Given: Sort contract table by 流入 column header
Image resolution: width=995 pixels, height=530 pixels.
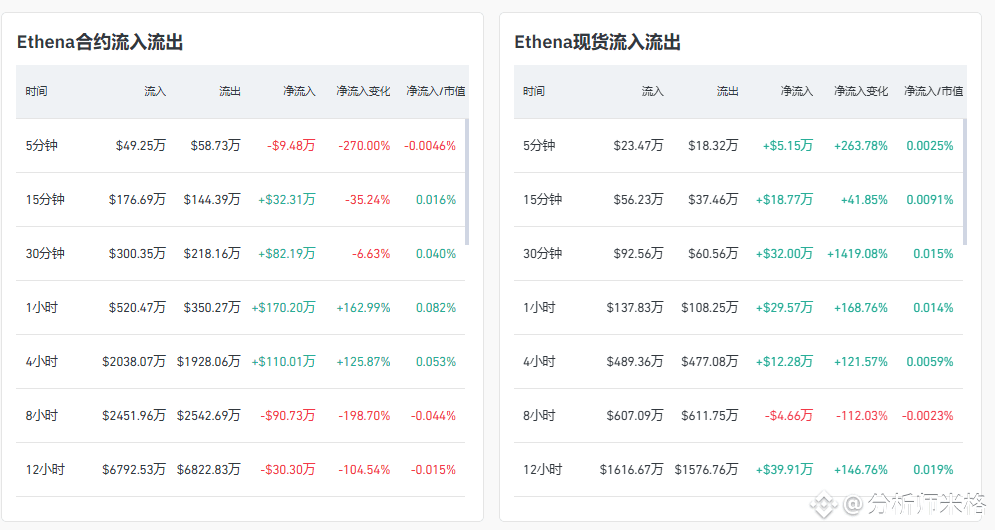Looking at the screenshot, I should pyautogui.click(x=155, y=91).
